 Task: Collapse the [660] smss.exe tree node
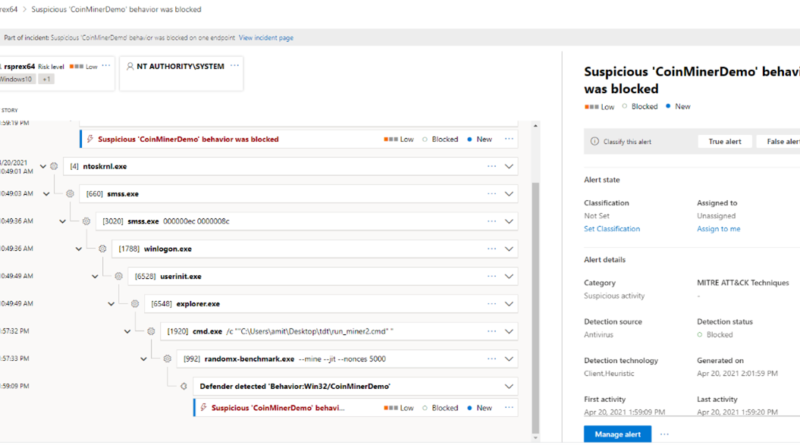tap(46, 194)
